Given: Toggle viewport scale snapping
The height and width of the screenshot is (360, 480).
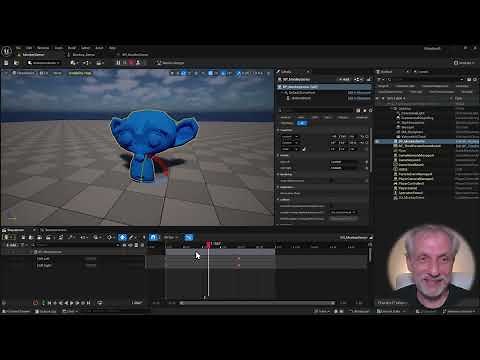Looking at the screenshot, I should (238, 73).
